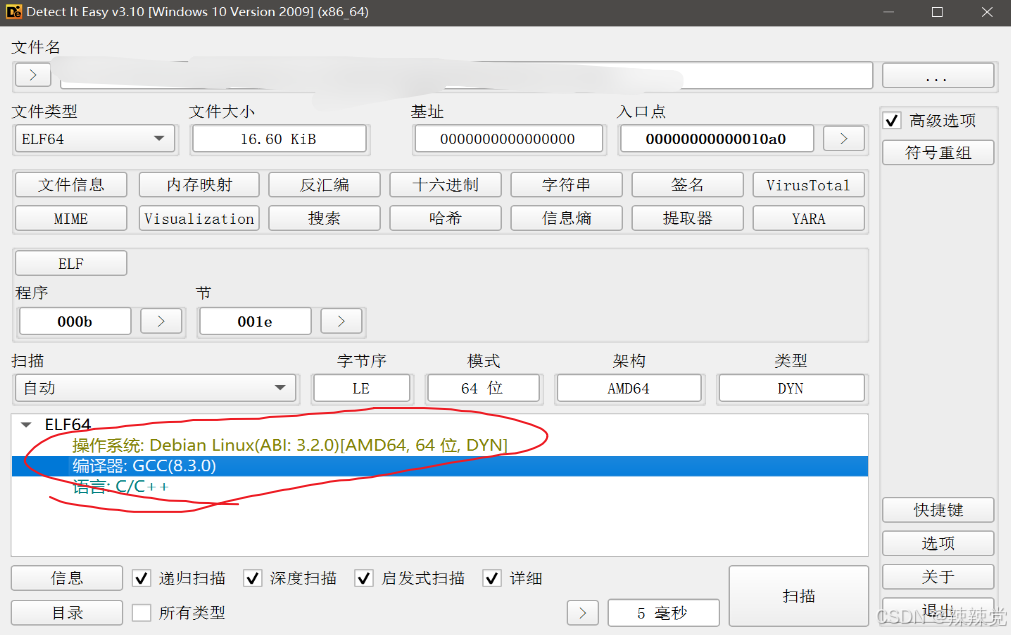
Task: Click the 入口点 field 00000000000010a0
Action: pyautogui.click(x=716, y=139)
